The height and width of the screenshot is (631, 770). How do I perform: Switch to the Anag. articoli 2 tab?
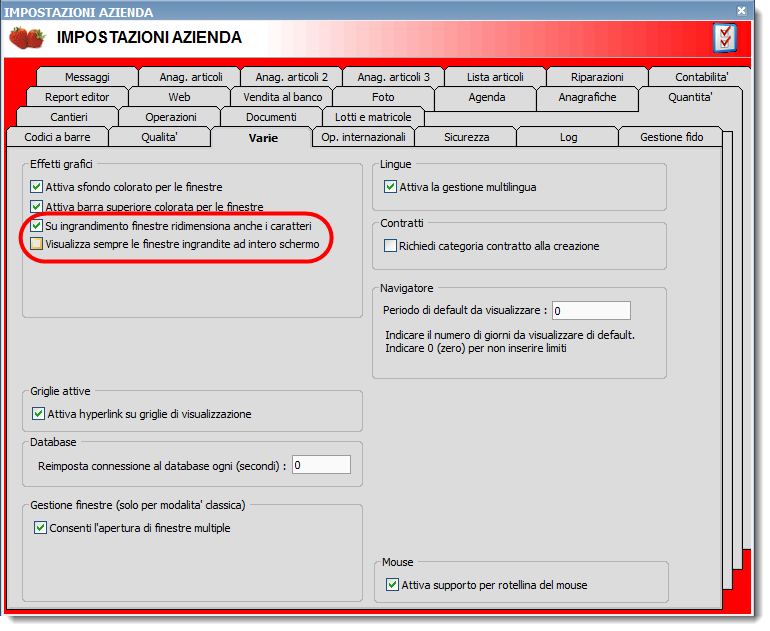292,77
